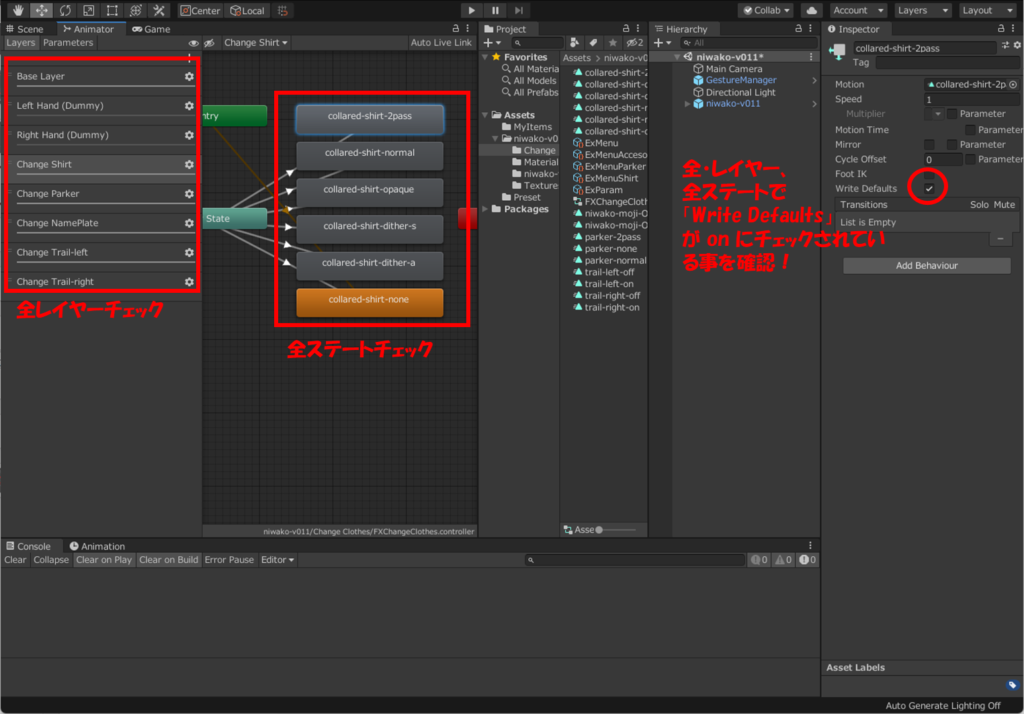1024x714 pixels.
Task: Open settings gear for Change Shirt layer
Action: point(189,164)
